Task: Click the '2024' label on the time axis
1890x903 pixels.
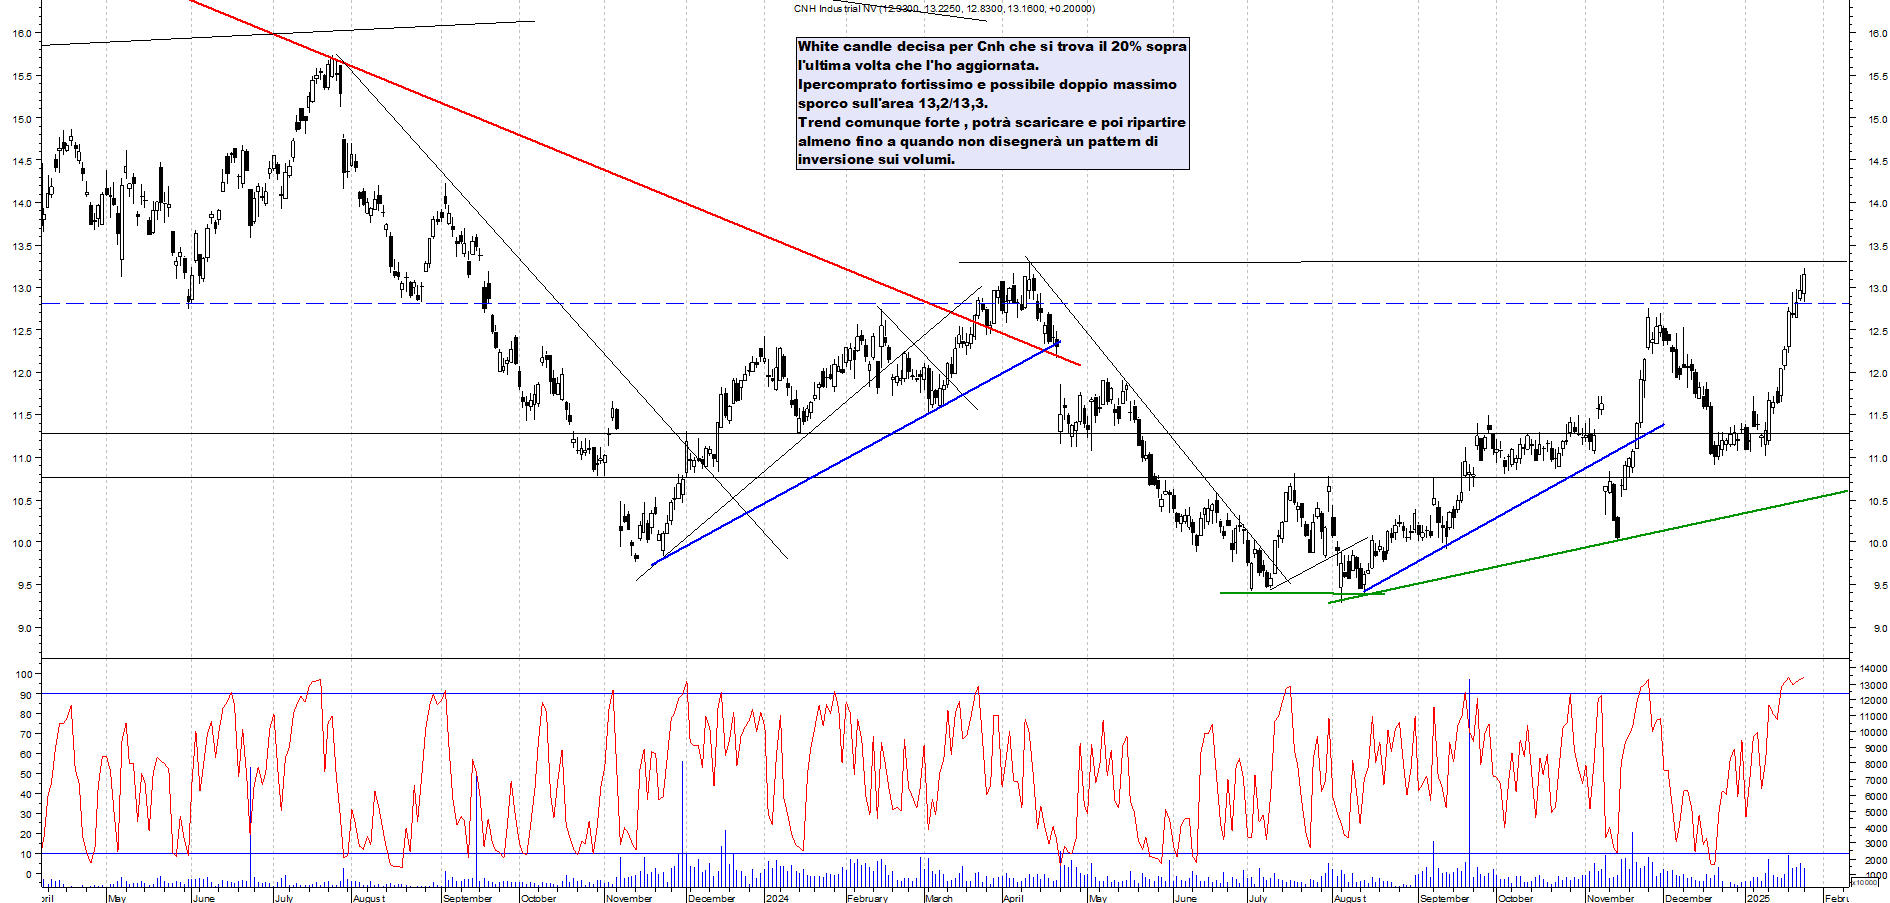Action: click(777, 898)
